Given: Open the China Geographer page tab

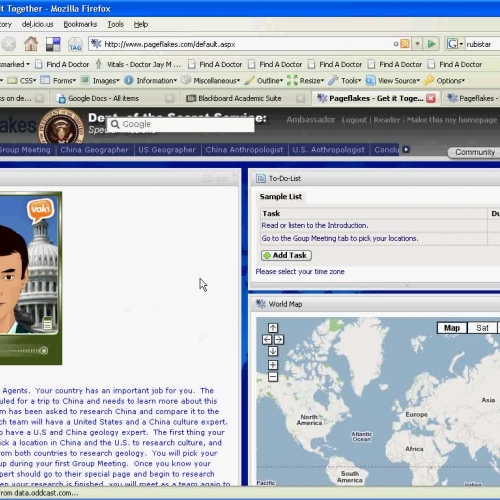Looking at the screenshot, I should [x=94, y=150].
